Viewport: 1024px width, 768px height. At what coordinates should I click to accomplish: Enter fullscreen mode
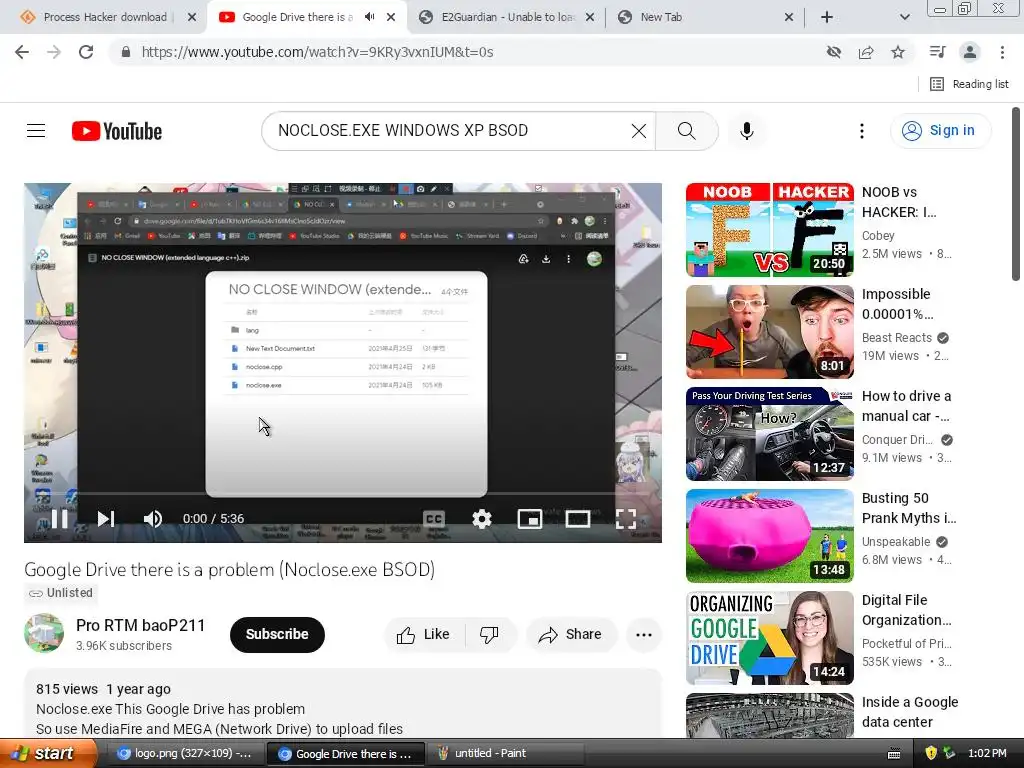click(626, 519)
